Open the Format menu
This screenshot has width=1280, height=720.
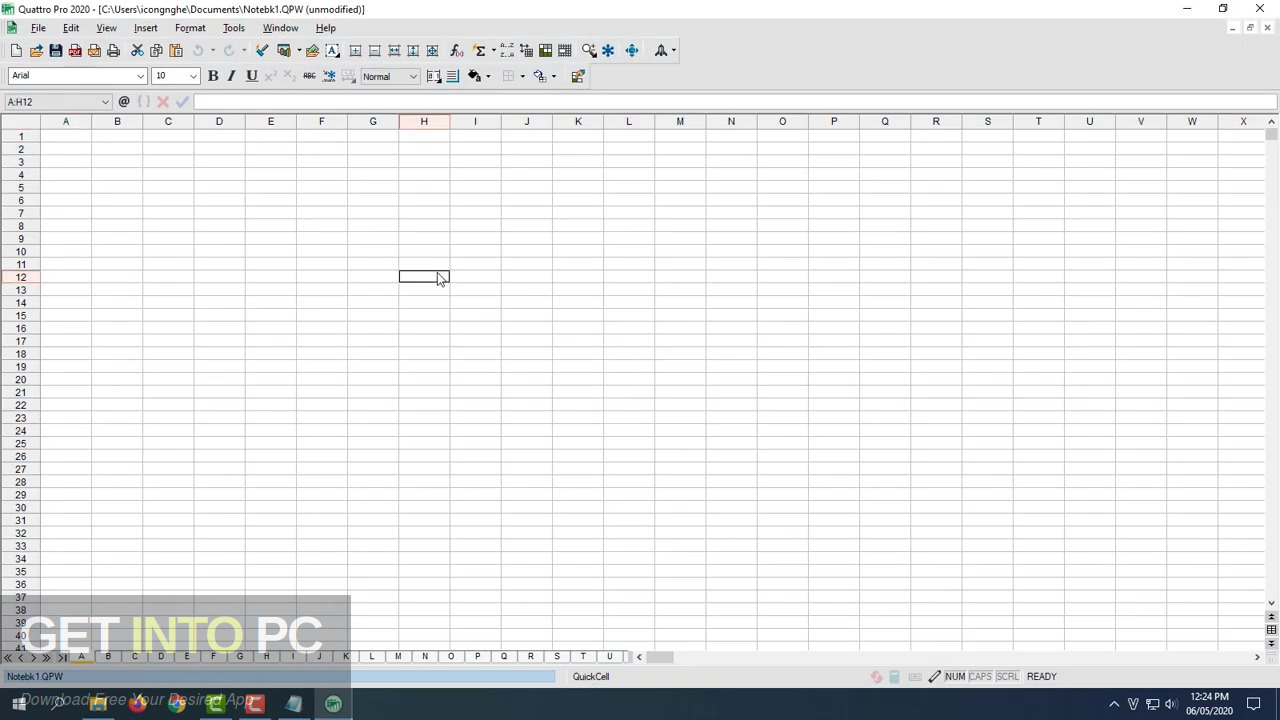click(x=190, y=28)
